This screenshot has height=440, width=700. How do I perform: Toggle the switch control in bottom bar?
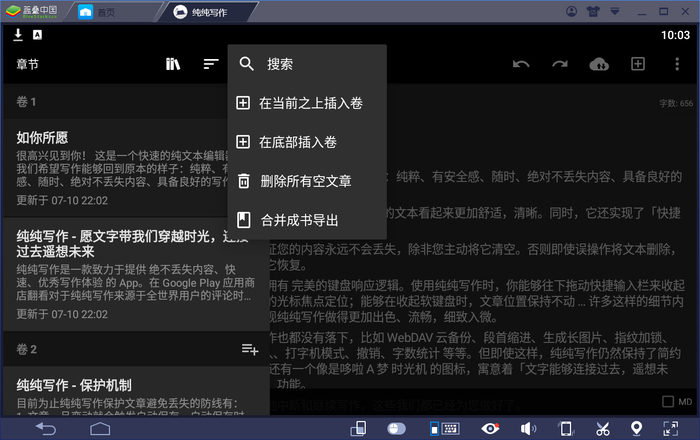396,429
